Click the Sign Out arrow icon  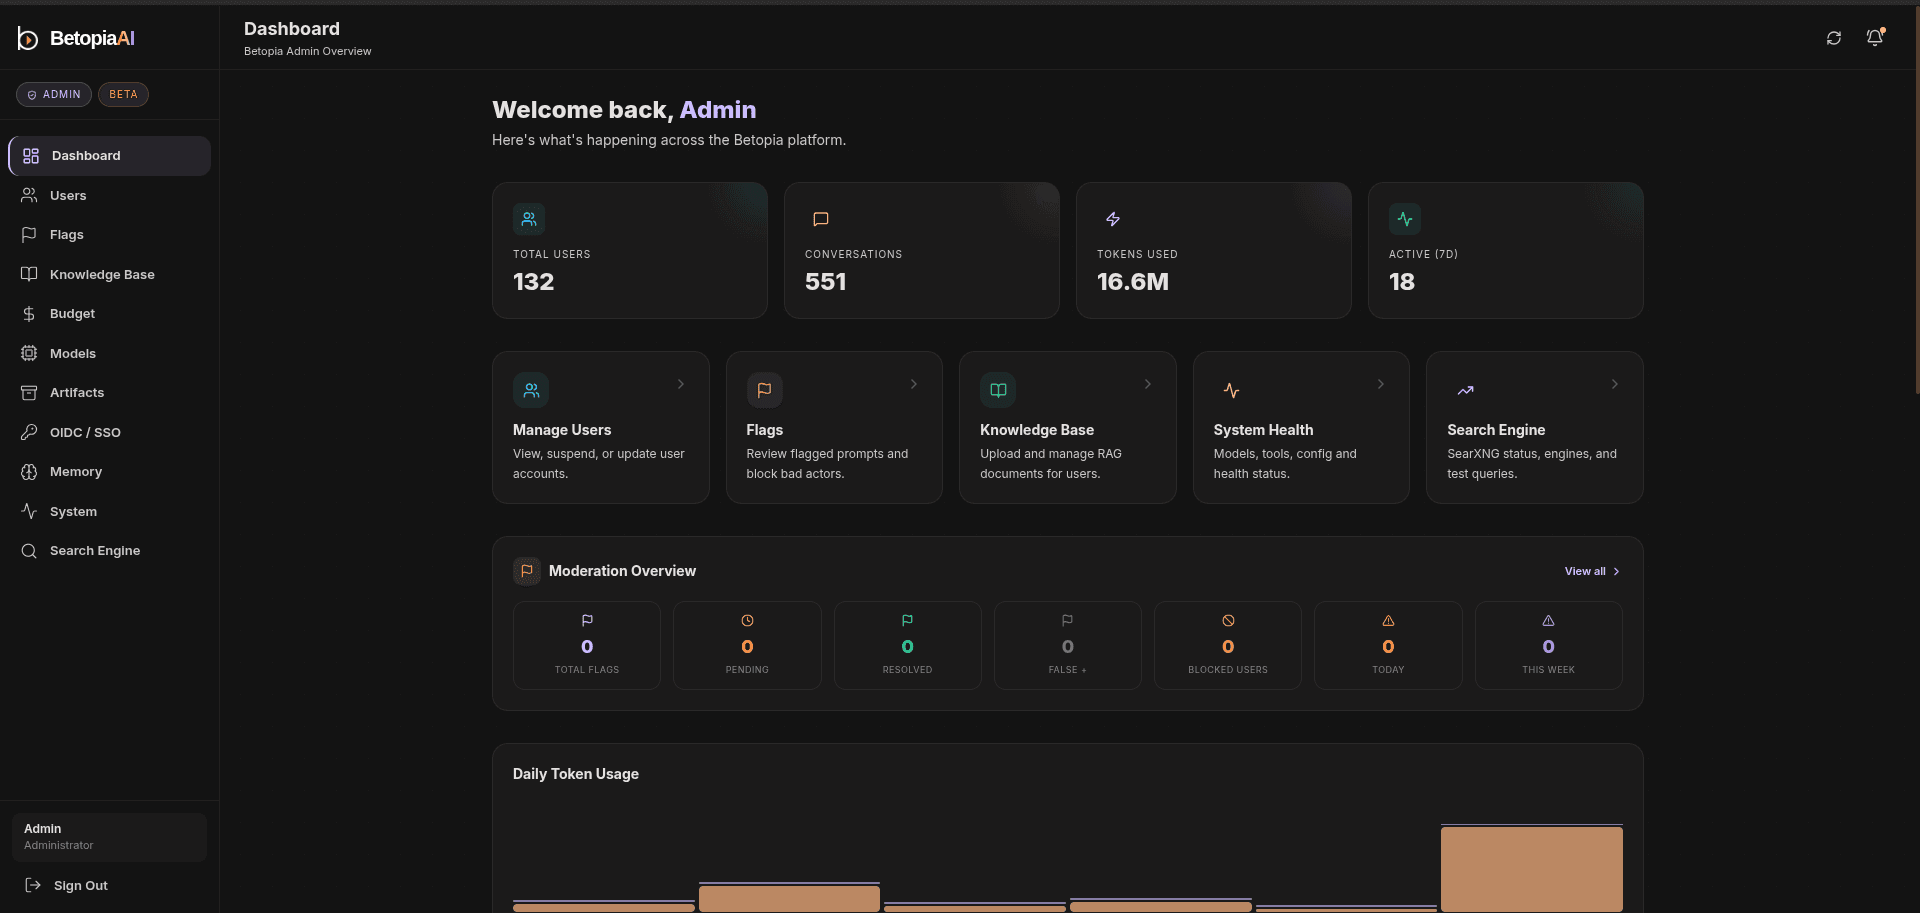pyautogui.click(x=33, y=885)
